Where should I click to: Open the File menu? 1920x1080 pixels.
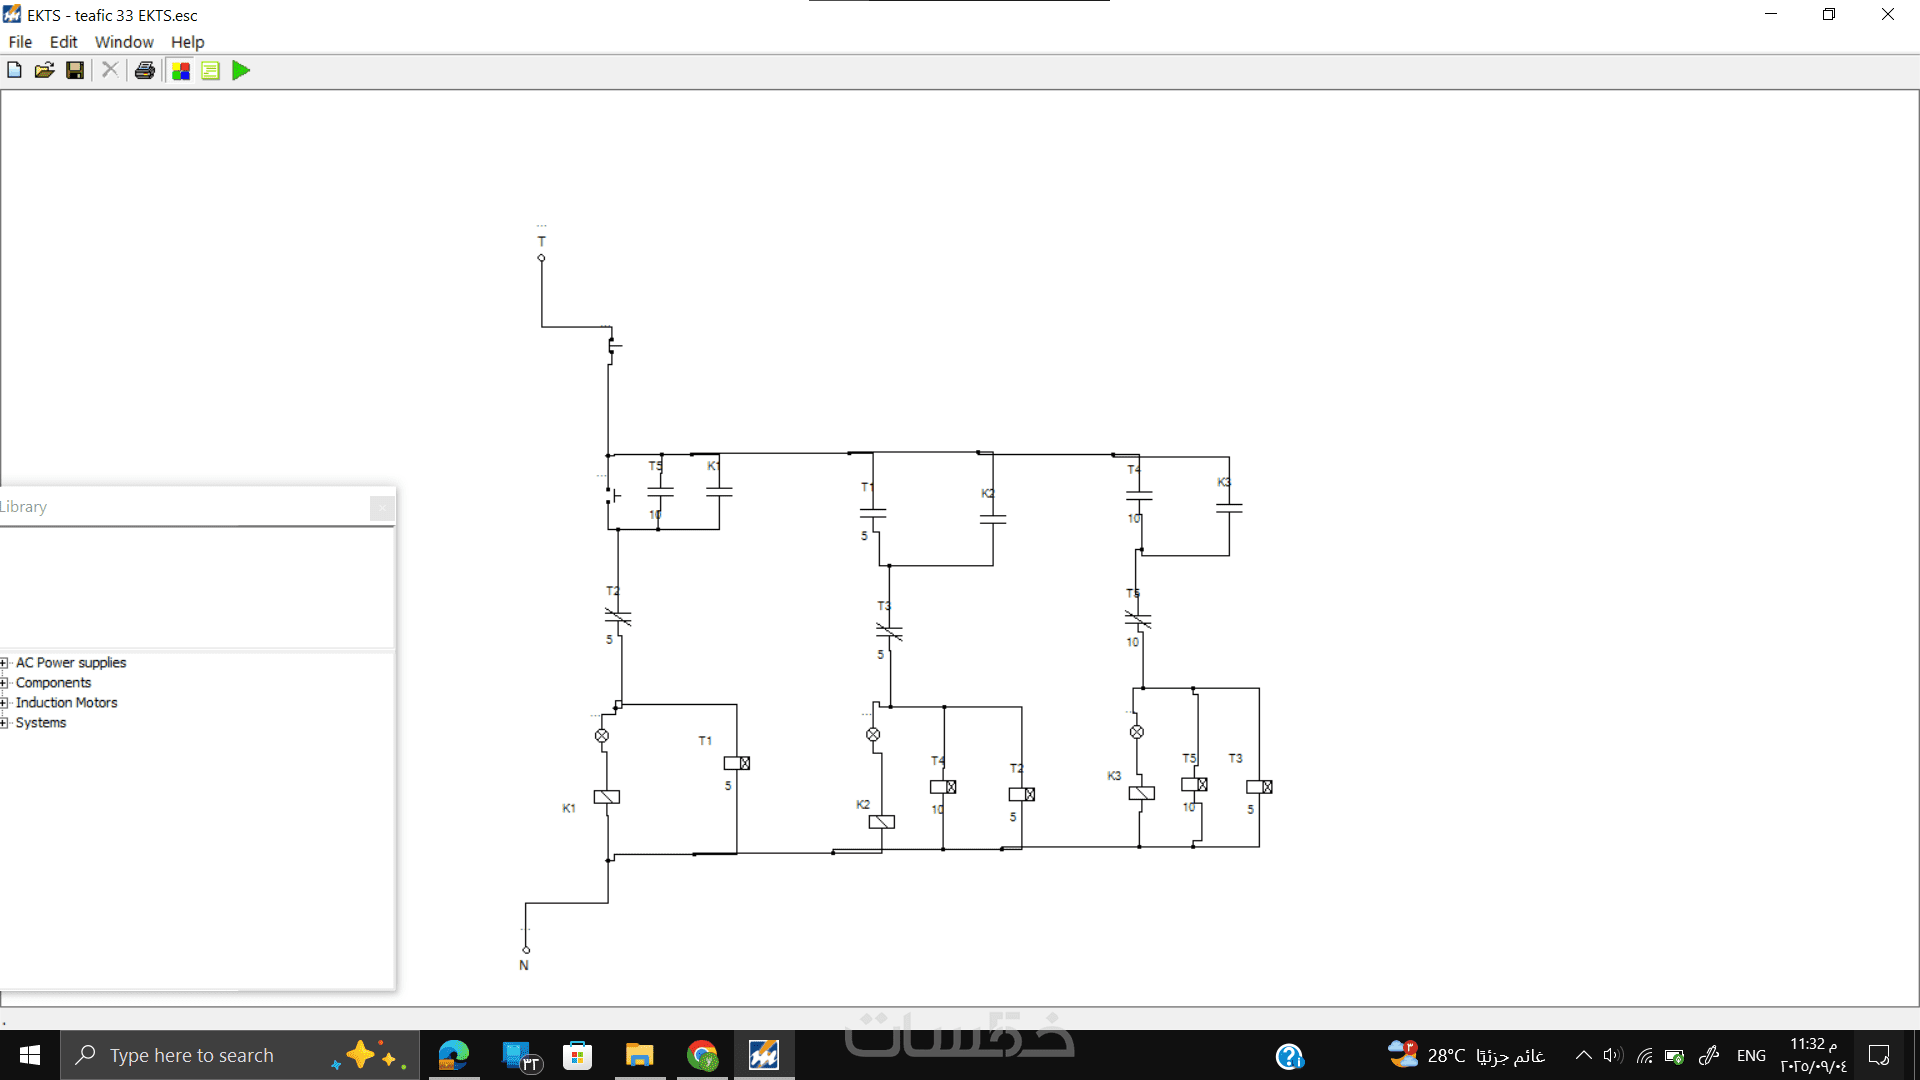tap(20, 42)
